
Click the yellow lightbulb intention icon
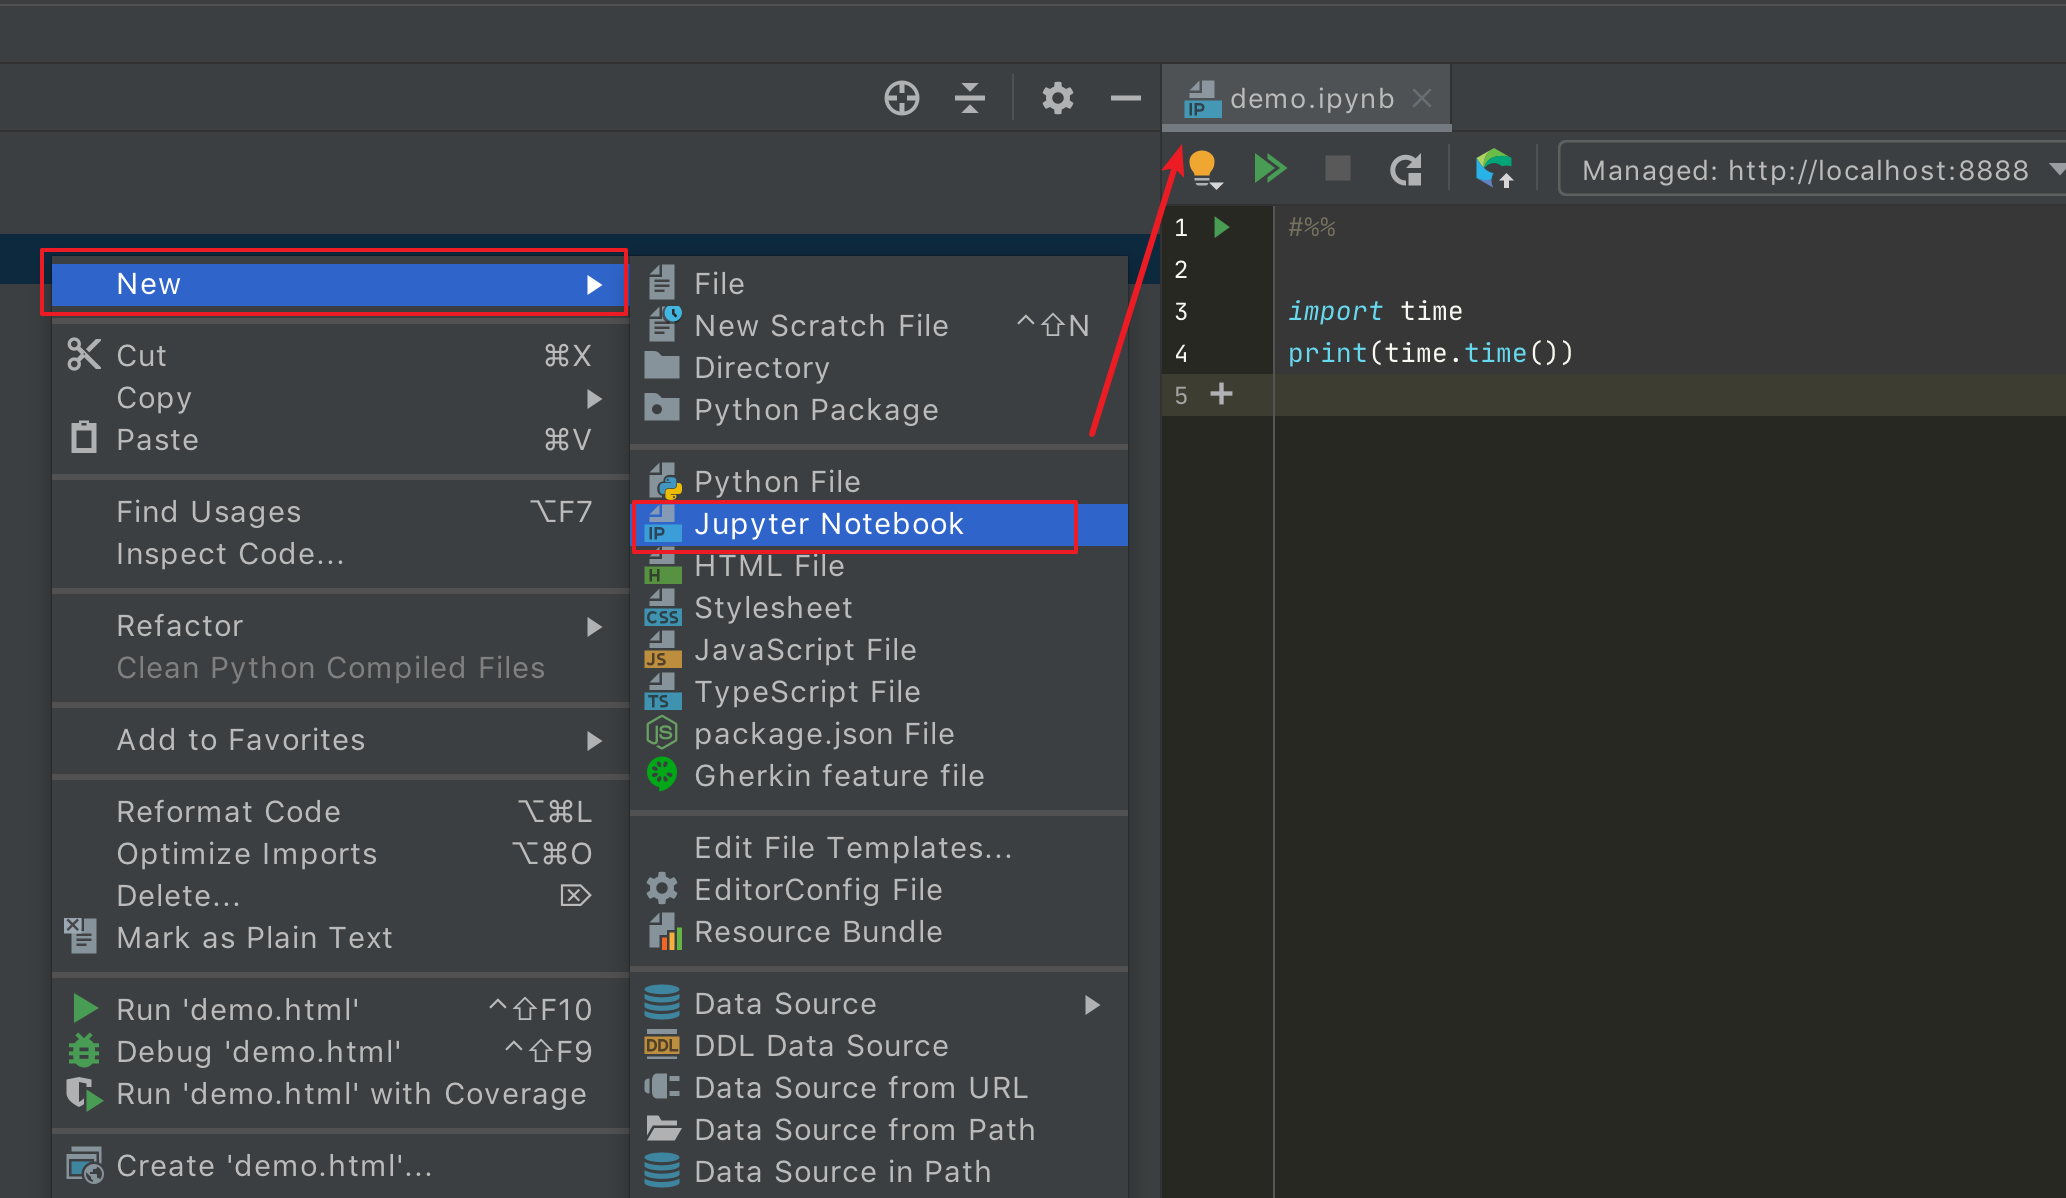coord(1203,168)
